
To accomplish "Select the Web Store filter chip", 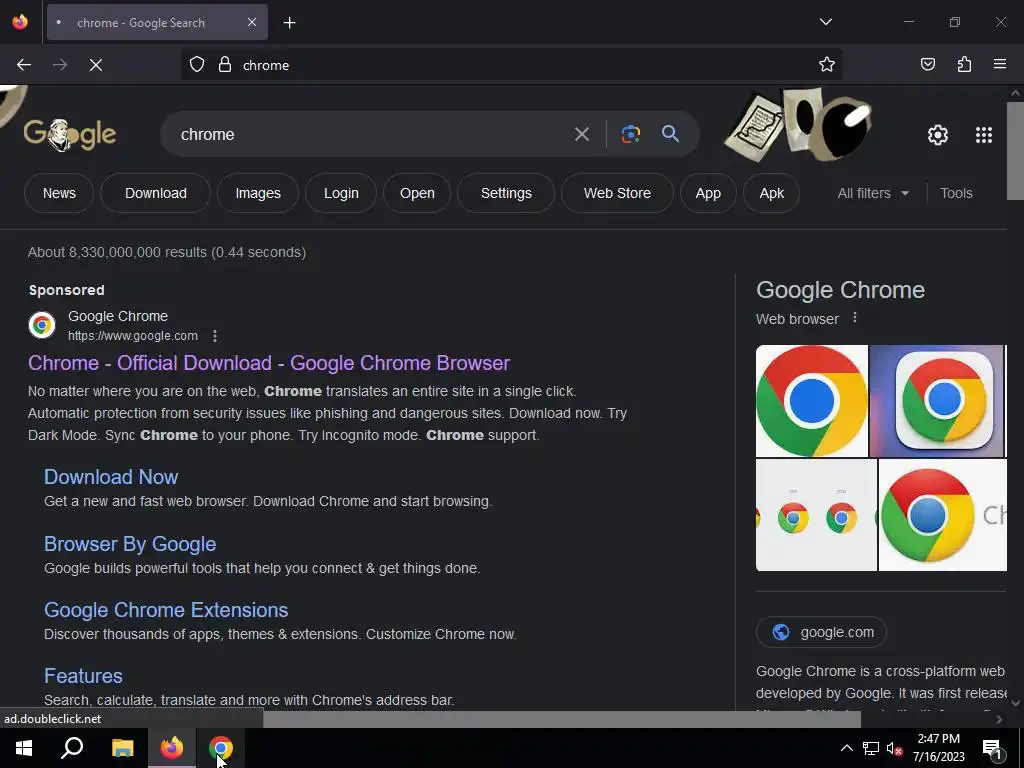I will click(617, 193).
